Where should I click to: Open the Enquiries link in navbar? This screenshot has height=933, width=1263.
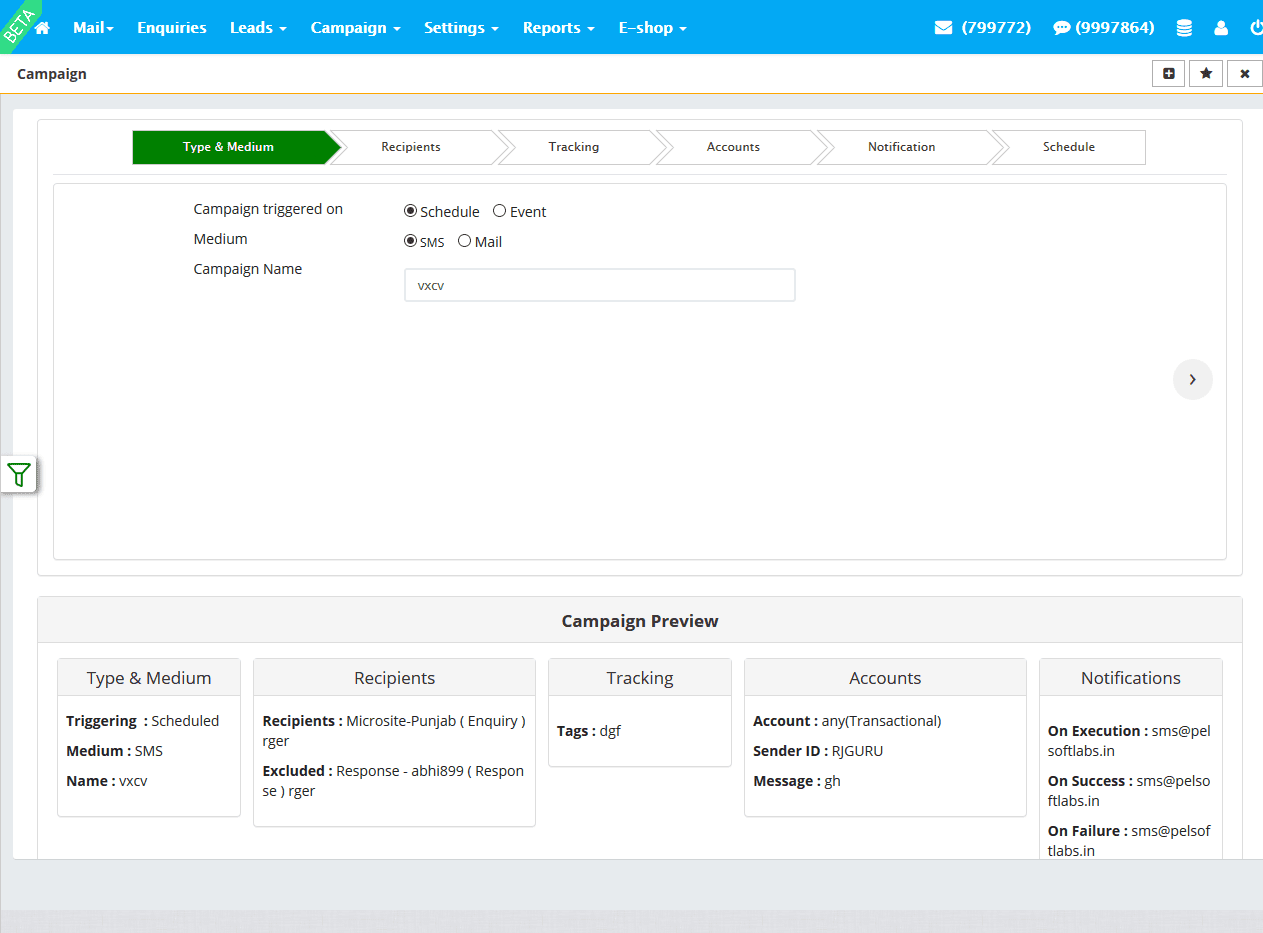[x=172, y=28]
